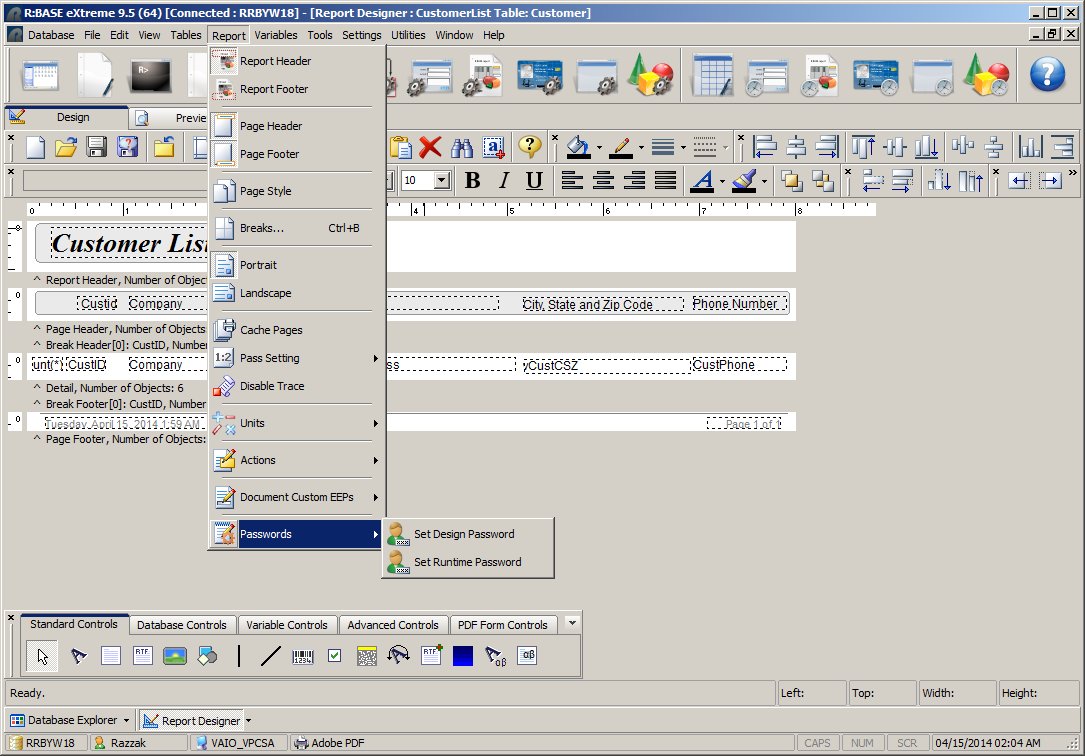Select the Image control icon

click(175, 657)
